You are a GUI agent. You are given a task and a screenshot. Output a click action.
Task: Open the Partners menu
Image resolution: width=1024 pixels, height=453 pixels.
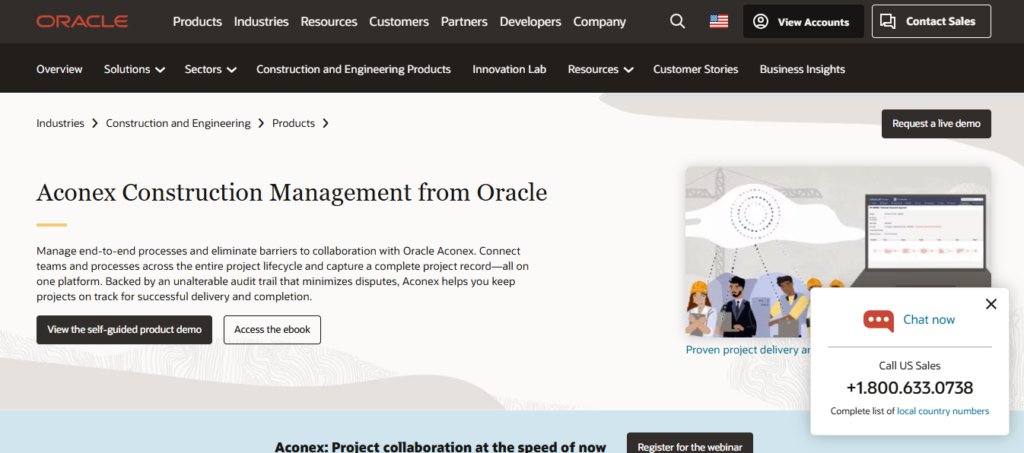(x=464, y=22)
